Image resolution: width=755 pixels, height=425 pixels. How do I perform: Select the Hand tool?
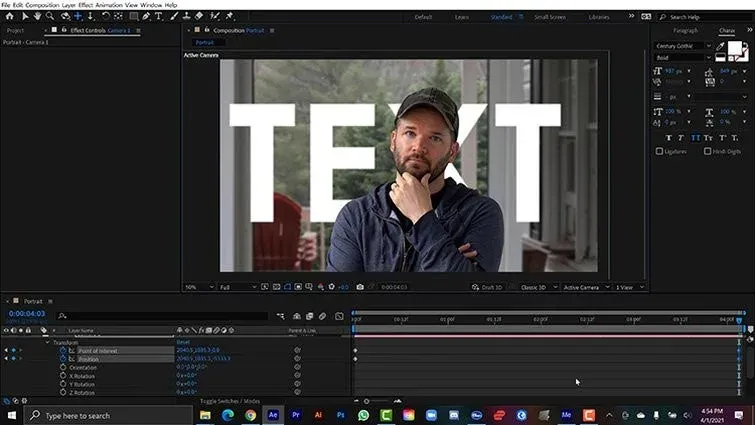pyautogui.click(x=37, y=16)
